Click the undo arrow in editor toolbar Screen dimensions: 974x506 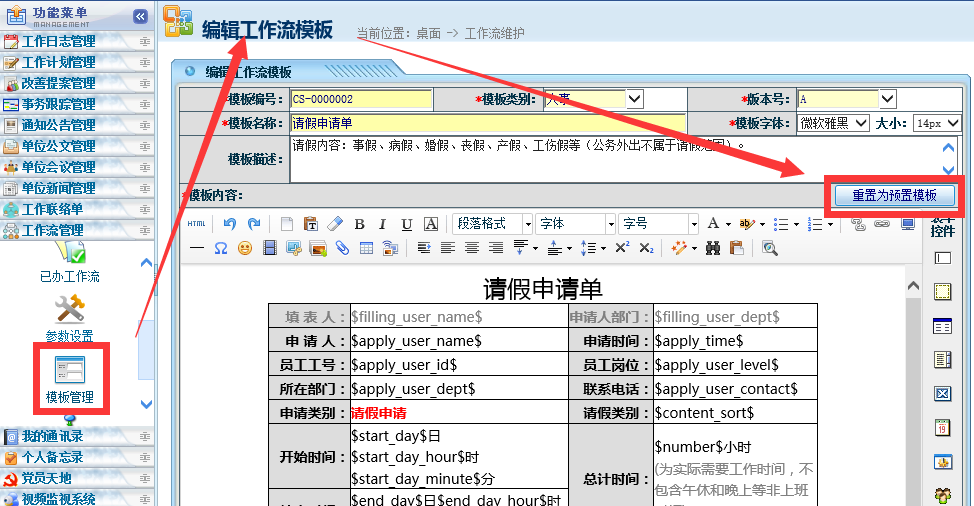[230, 224]
